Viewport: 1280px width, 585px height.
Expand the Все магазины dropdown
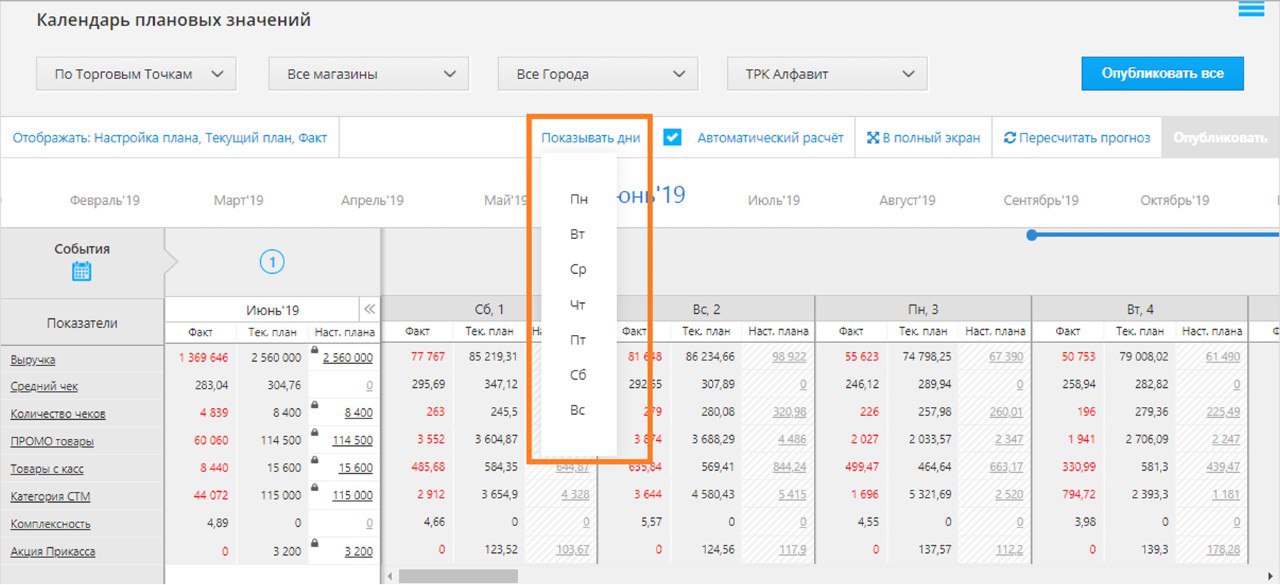(x=368, y=74)
